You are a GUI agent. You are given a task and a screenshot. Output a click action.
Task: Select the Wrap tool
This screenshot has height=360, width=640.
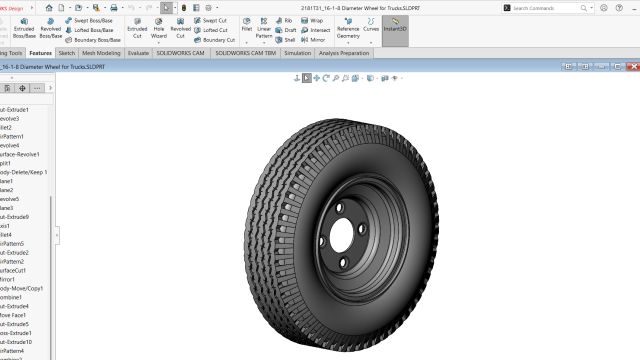pos(312,20)
